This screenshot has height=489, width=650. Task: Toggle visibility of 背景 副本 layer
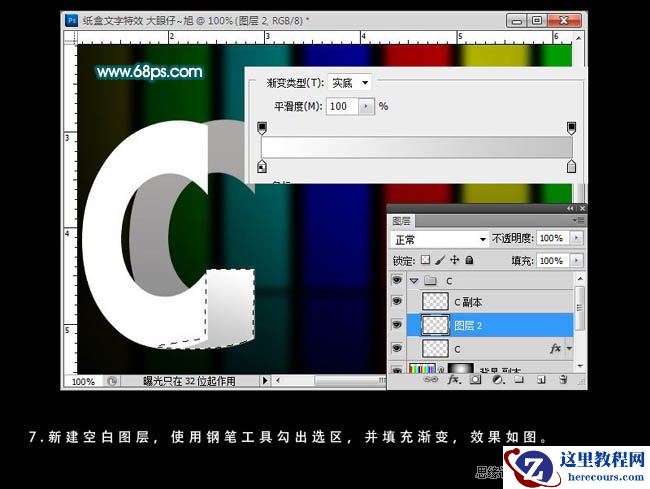397,370
